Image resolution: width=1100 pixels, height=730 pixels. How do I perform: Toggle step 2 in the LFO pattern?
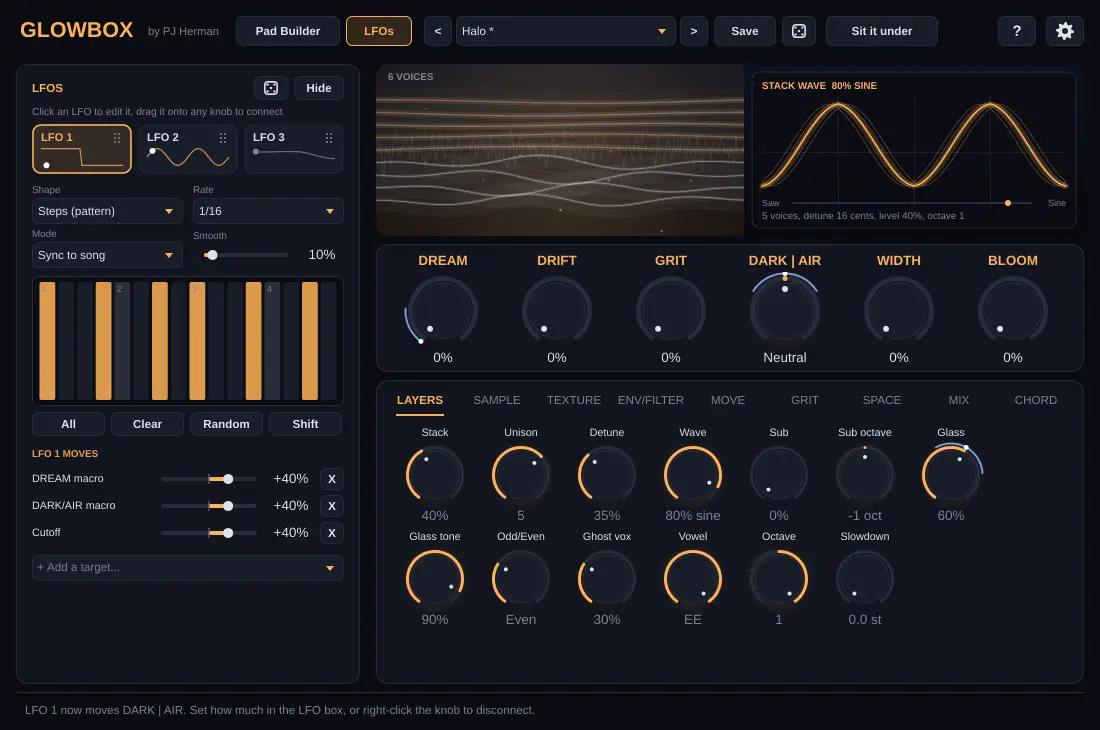coord(66,341)
